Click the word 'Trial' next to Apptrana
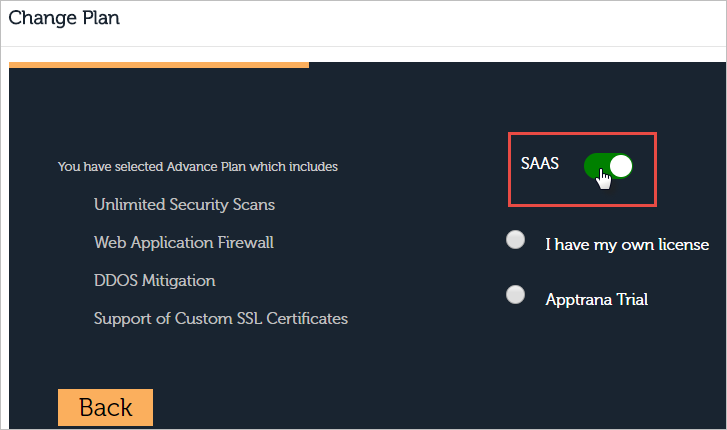This screenshot has height=430, width=727. 632,299
